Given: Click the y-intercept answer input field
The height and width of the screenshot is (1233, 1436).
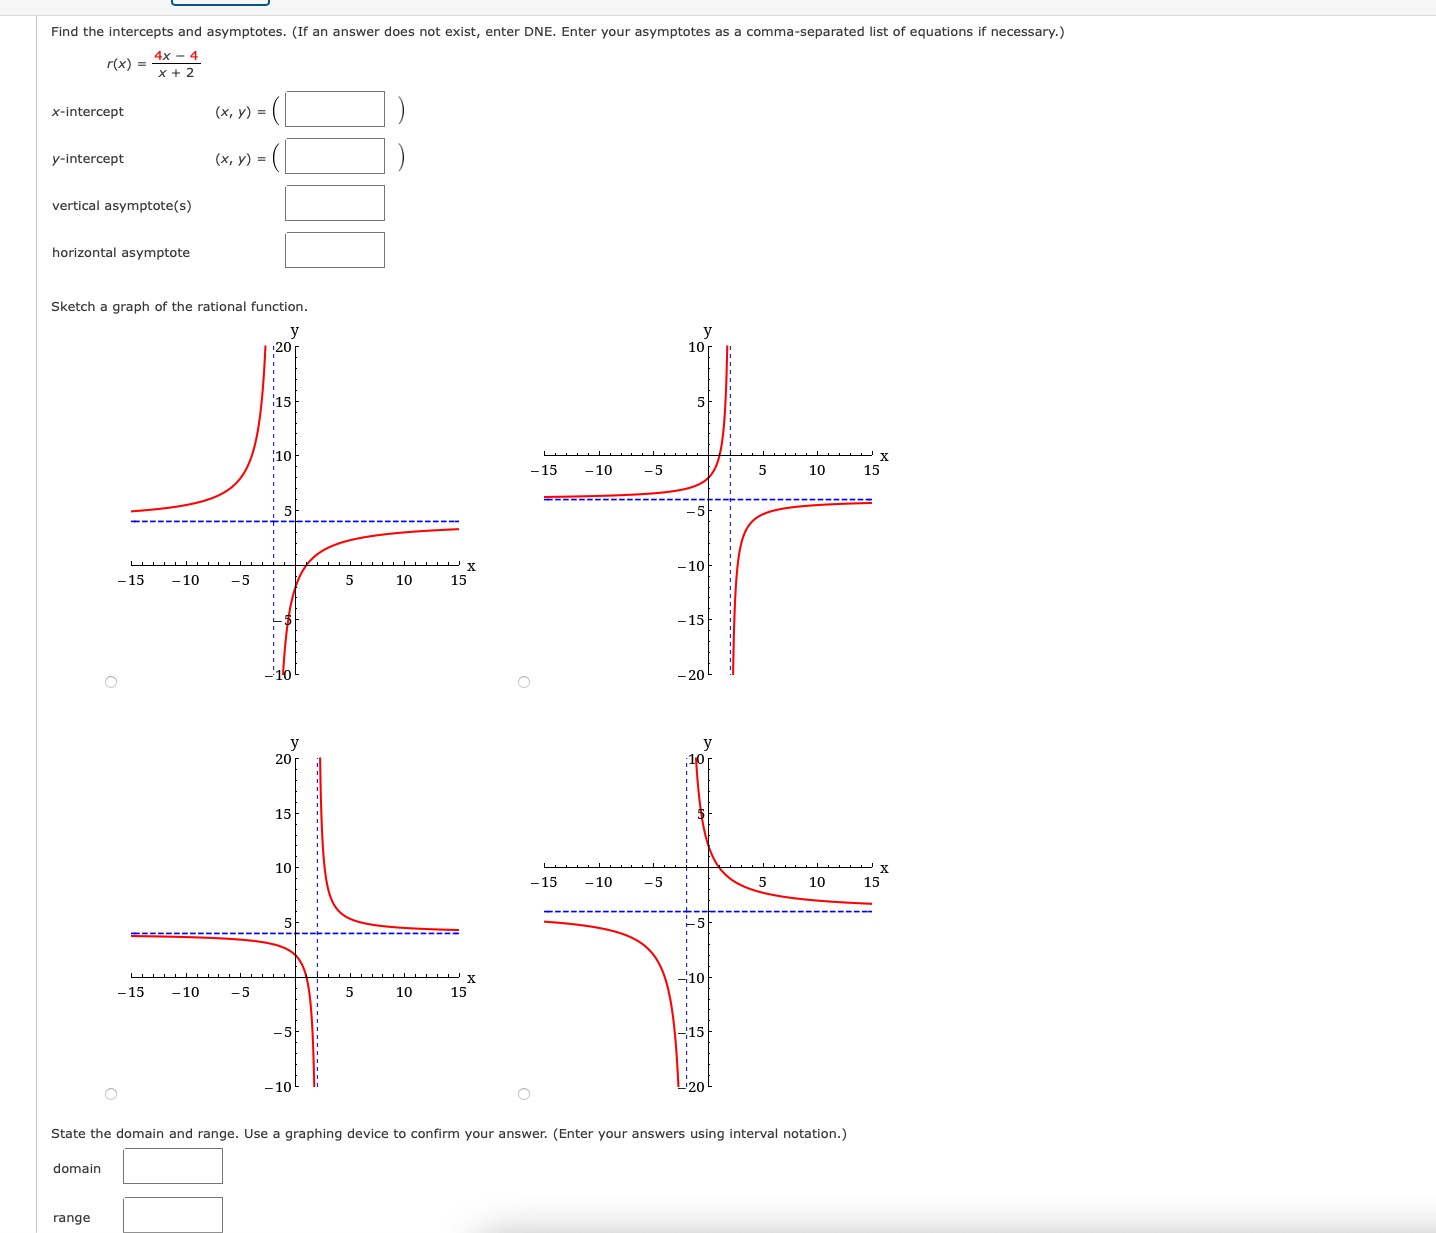Looking at the screenshot, I should pyautogui.click(x=334, y=156).
